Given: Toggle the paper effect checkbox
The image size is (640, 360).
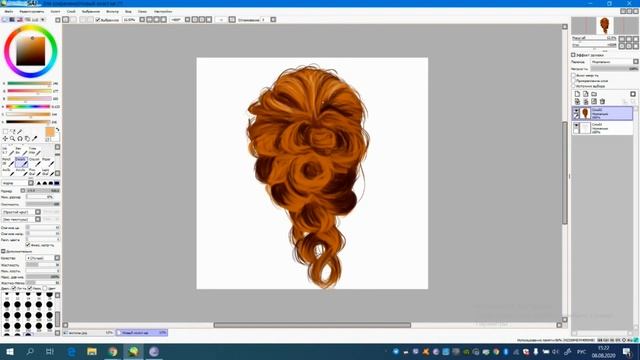Looking at the screenshot, I should (573, 55).
